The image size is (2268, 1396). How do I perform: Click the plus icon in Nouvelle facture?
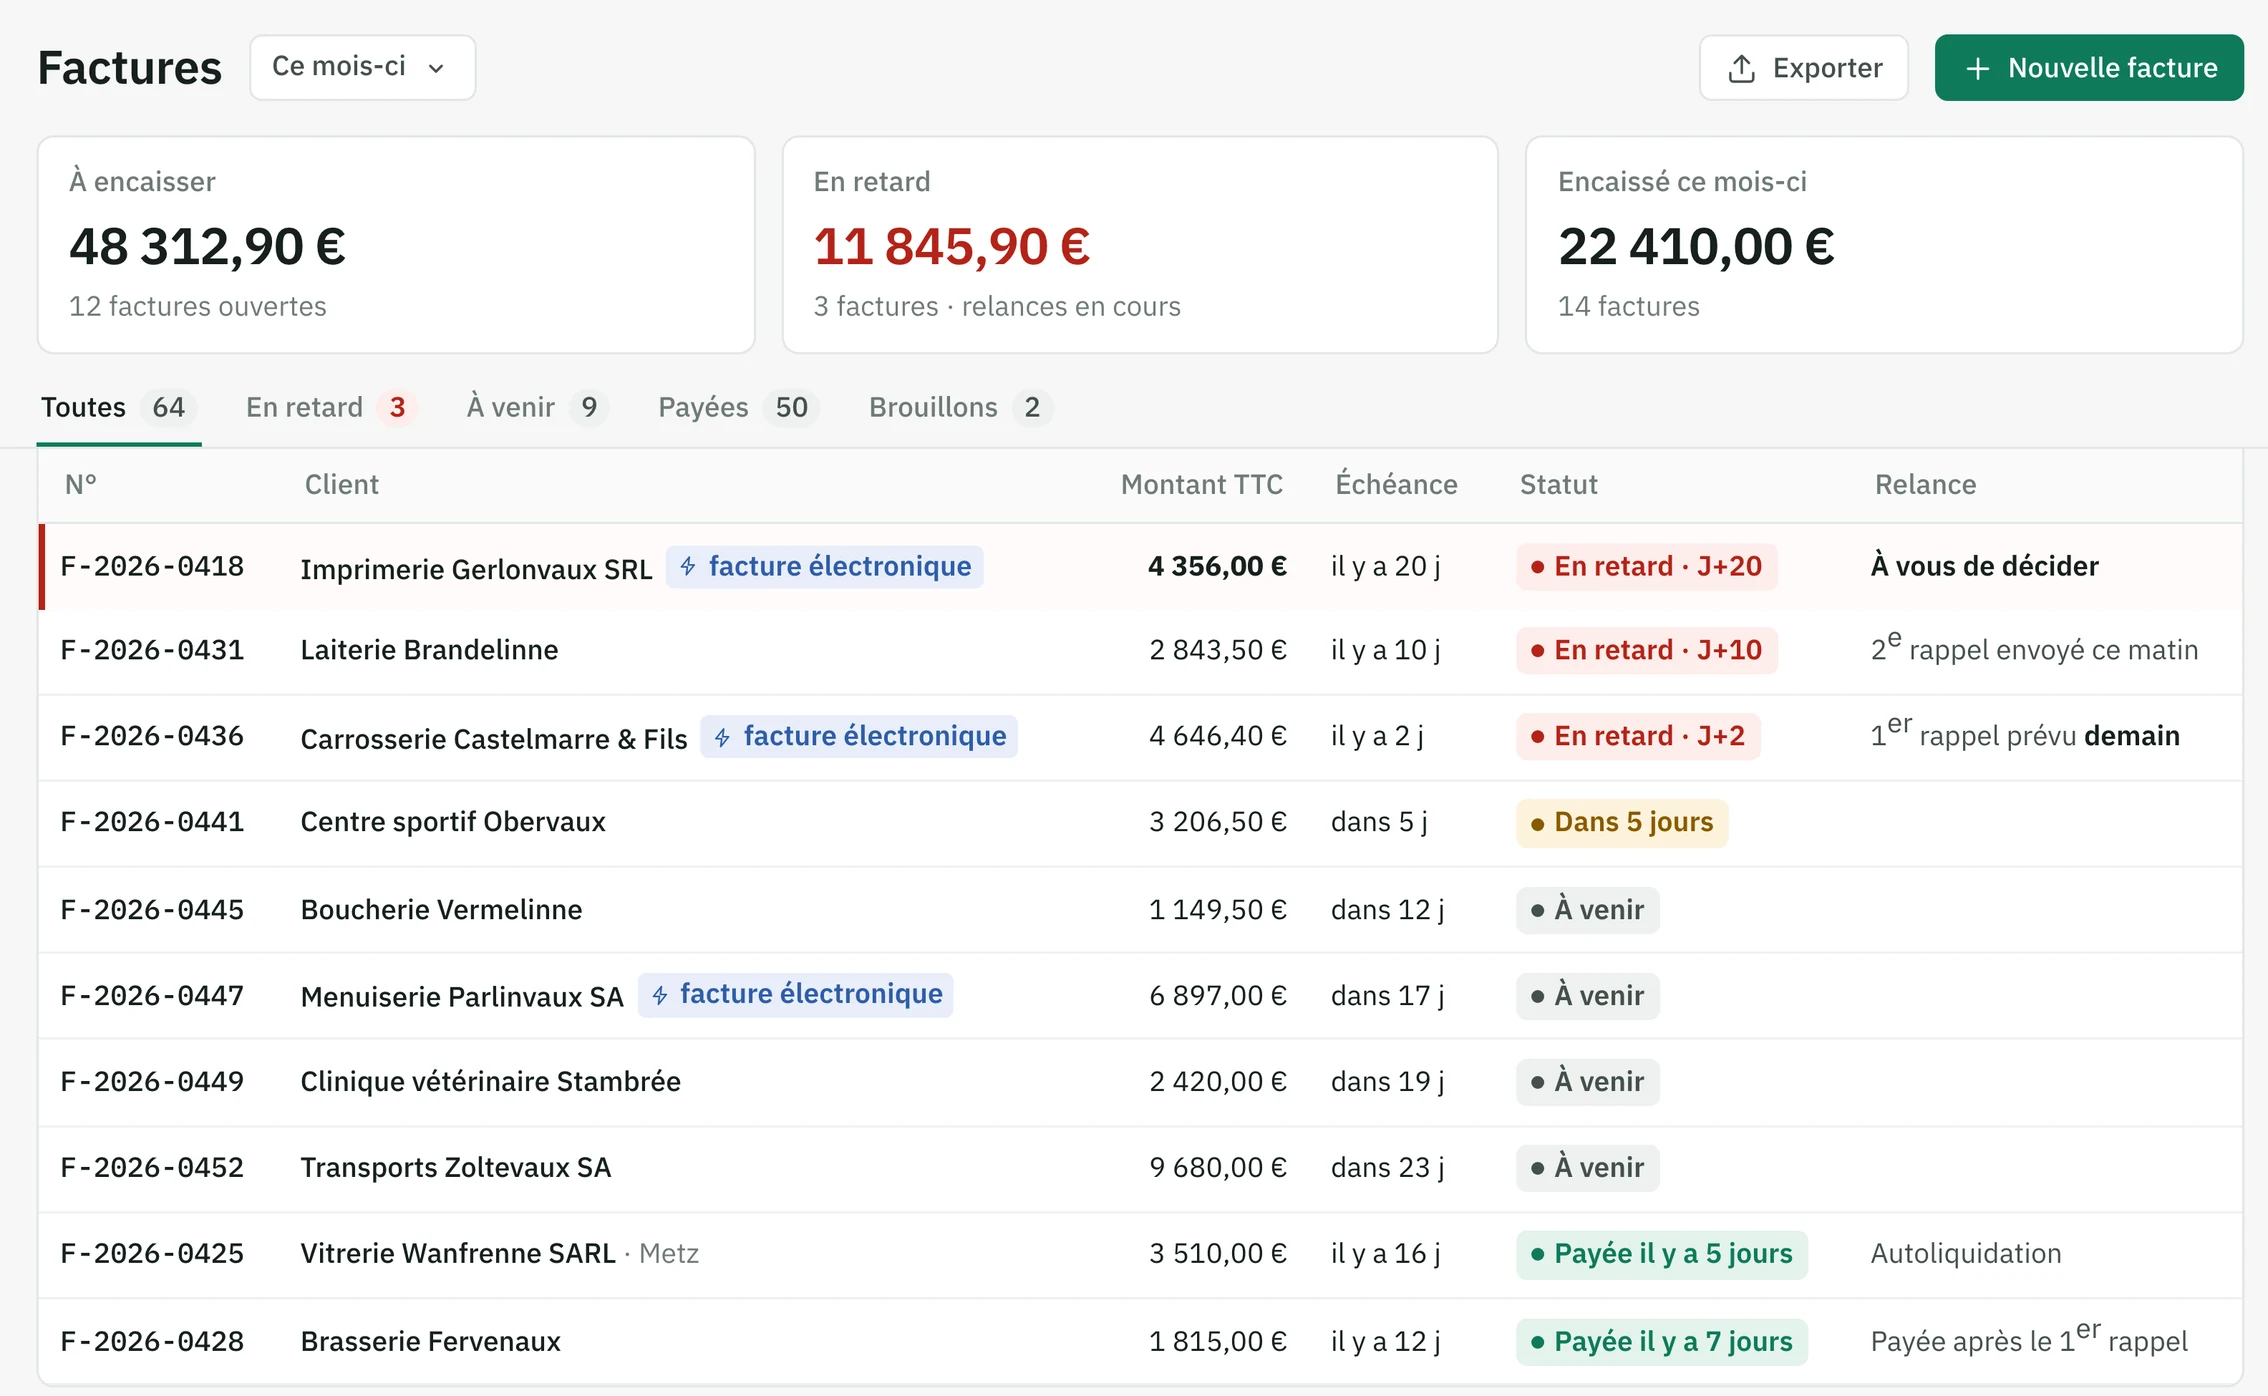click(1976, 68)
